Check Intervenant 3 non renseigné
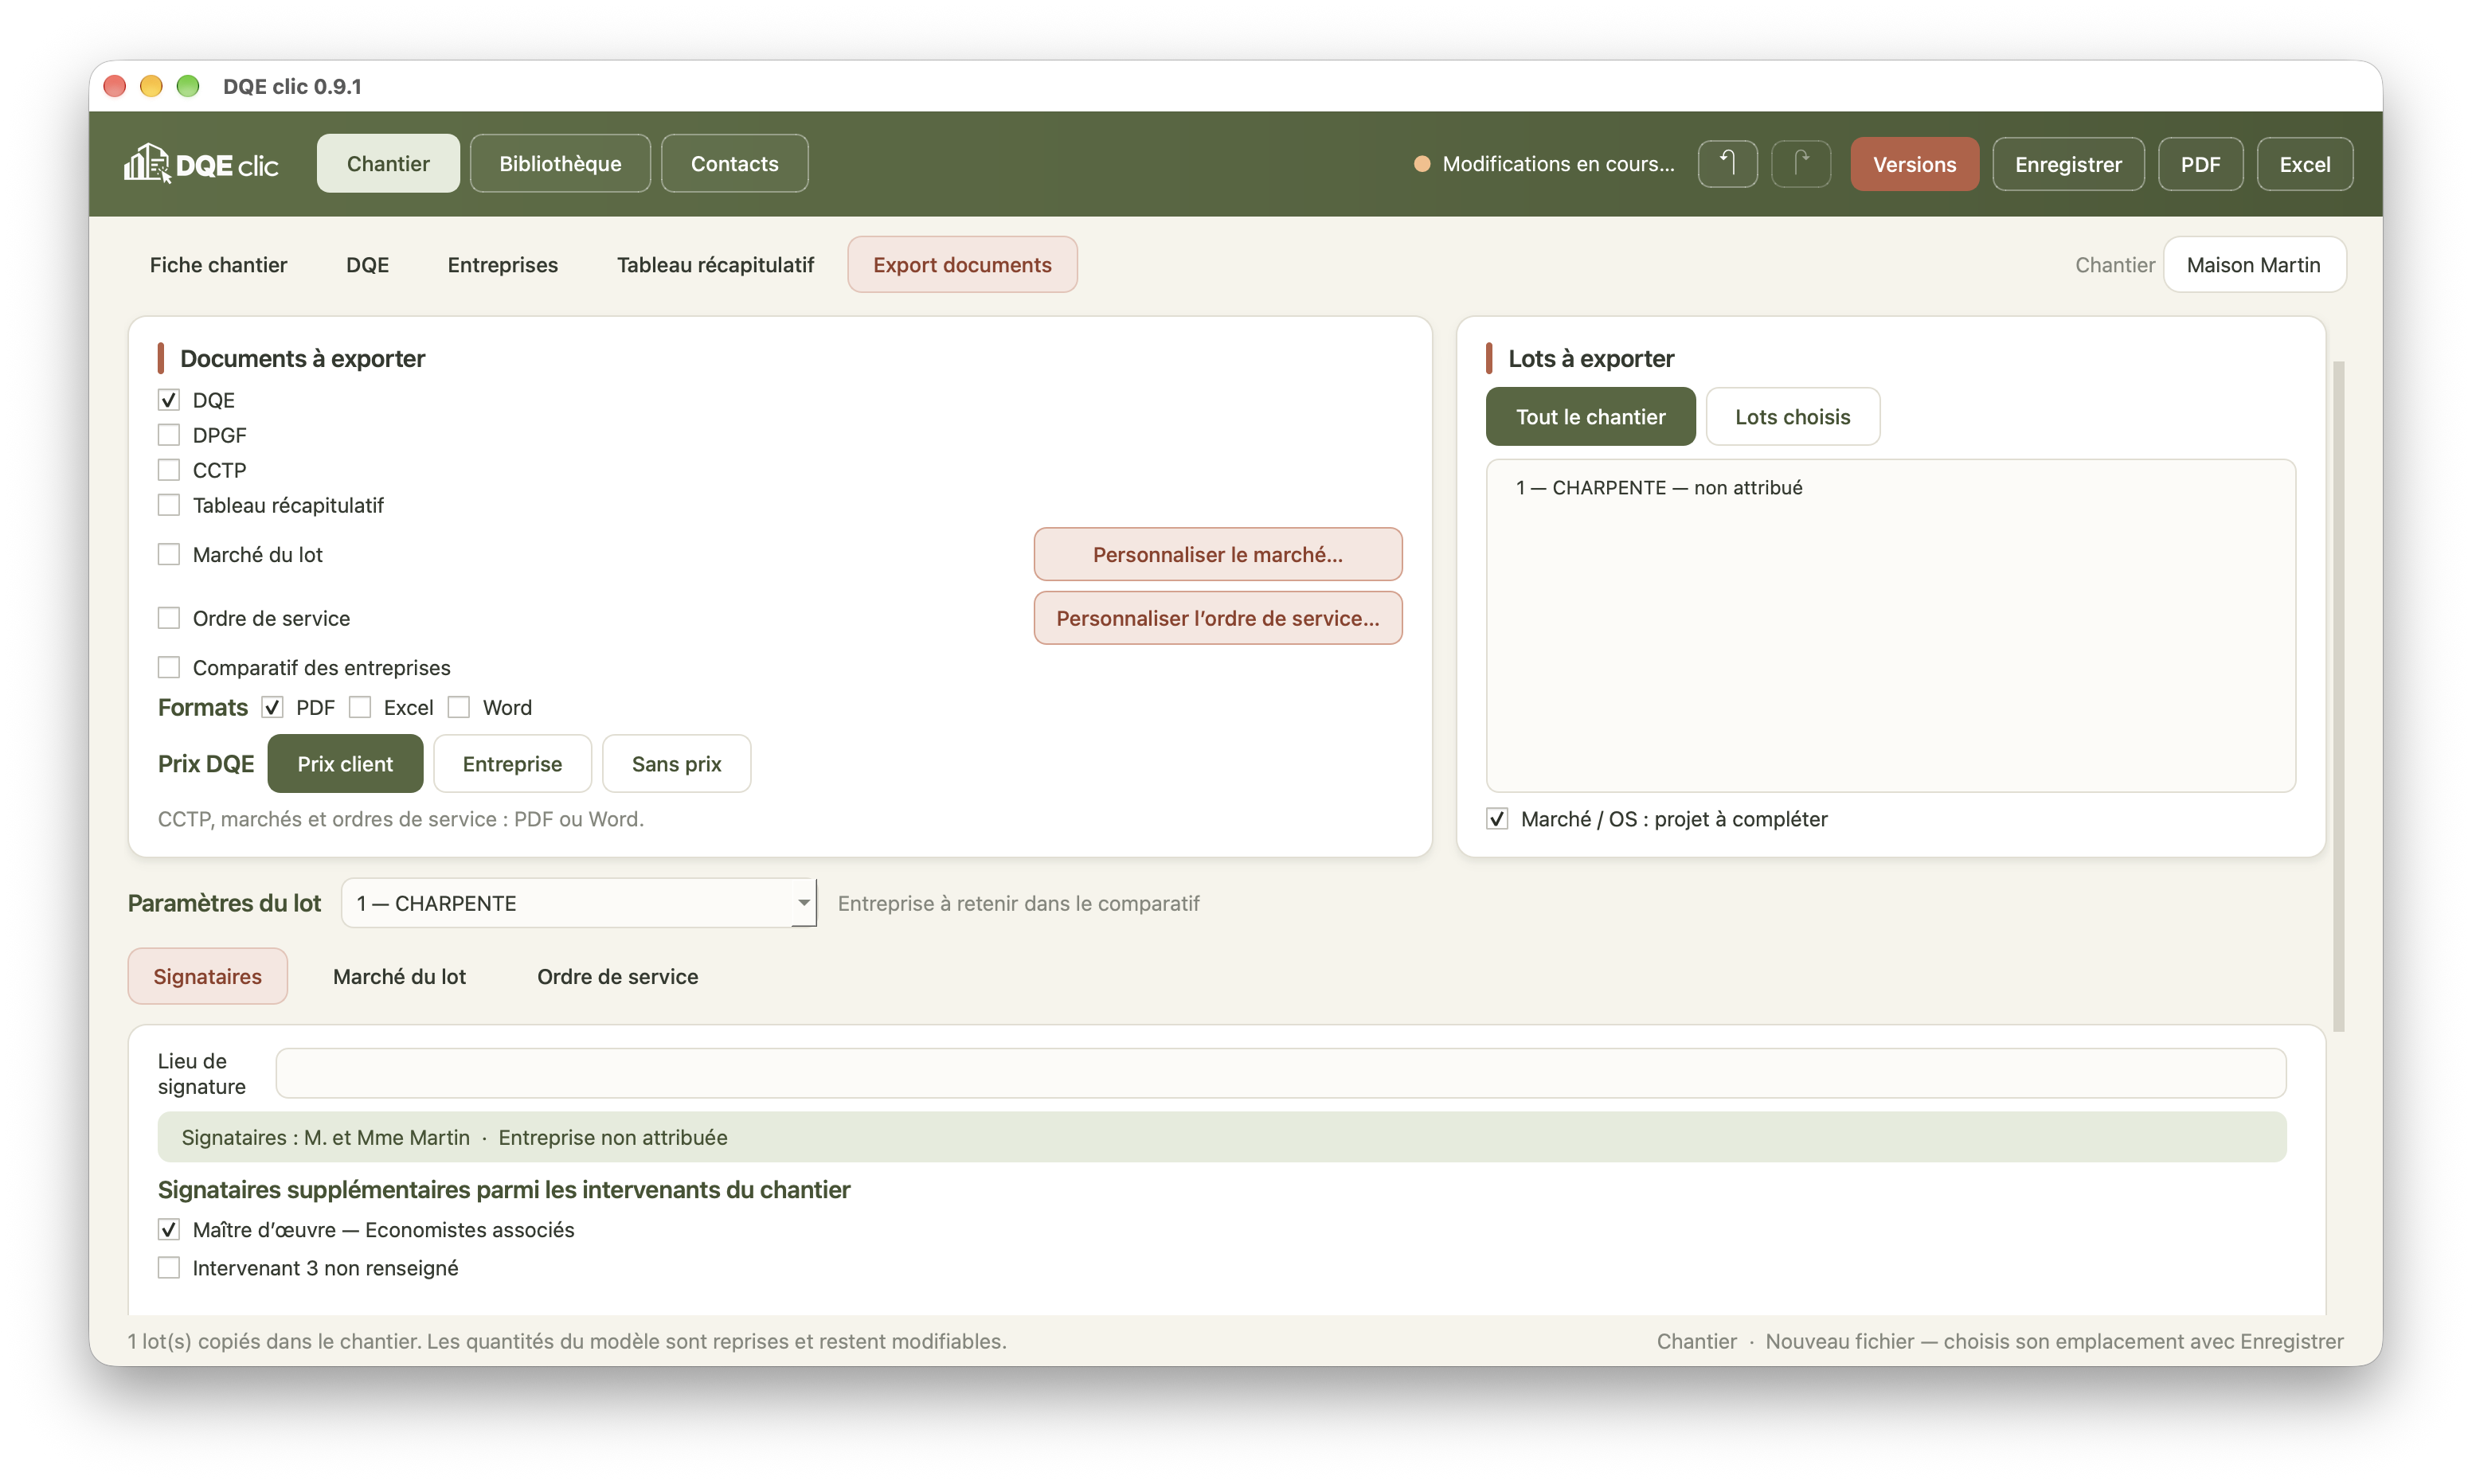 click(x=168, y=1268)
